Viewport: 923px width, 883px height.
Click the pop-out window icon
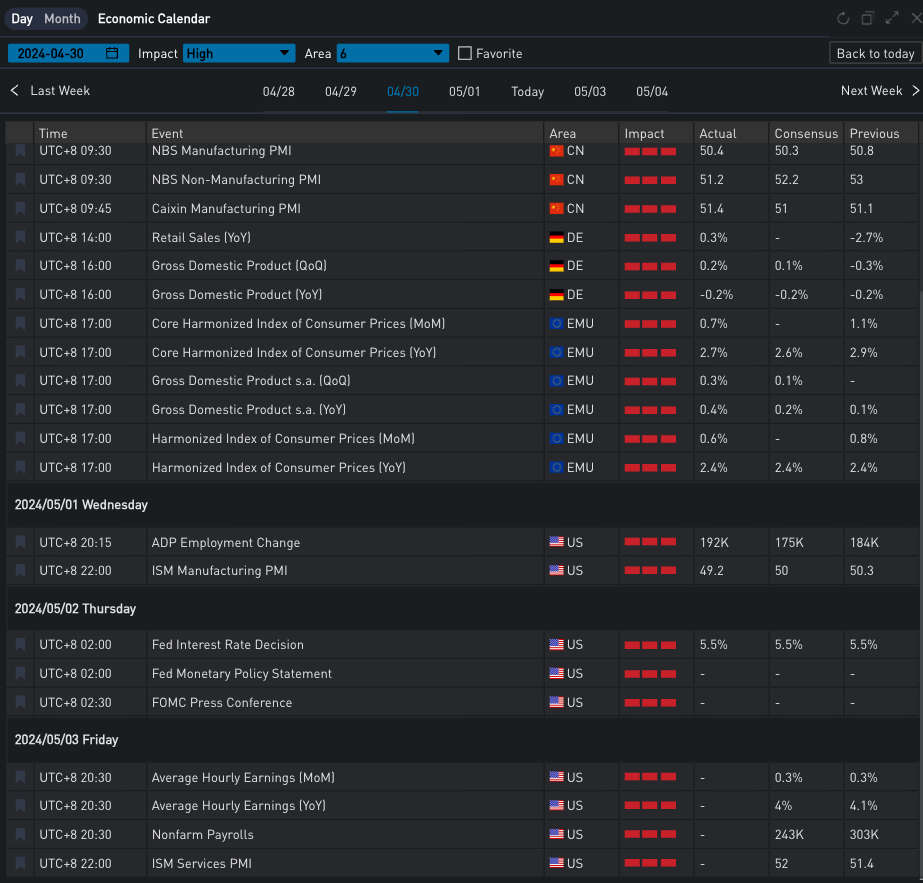tap(867, 18)
